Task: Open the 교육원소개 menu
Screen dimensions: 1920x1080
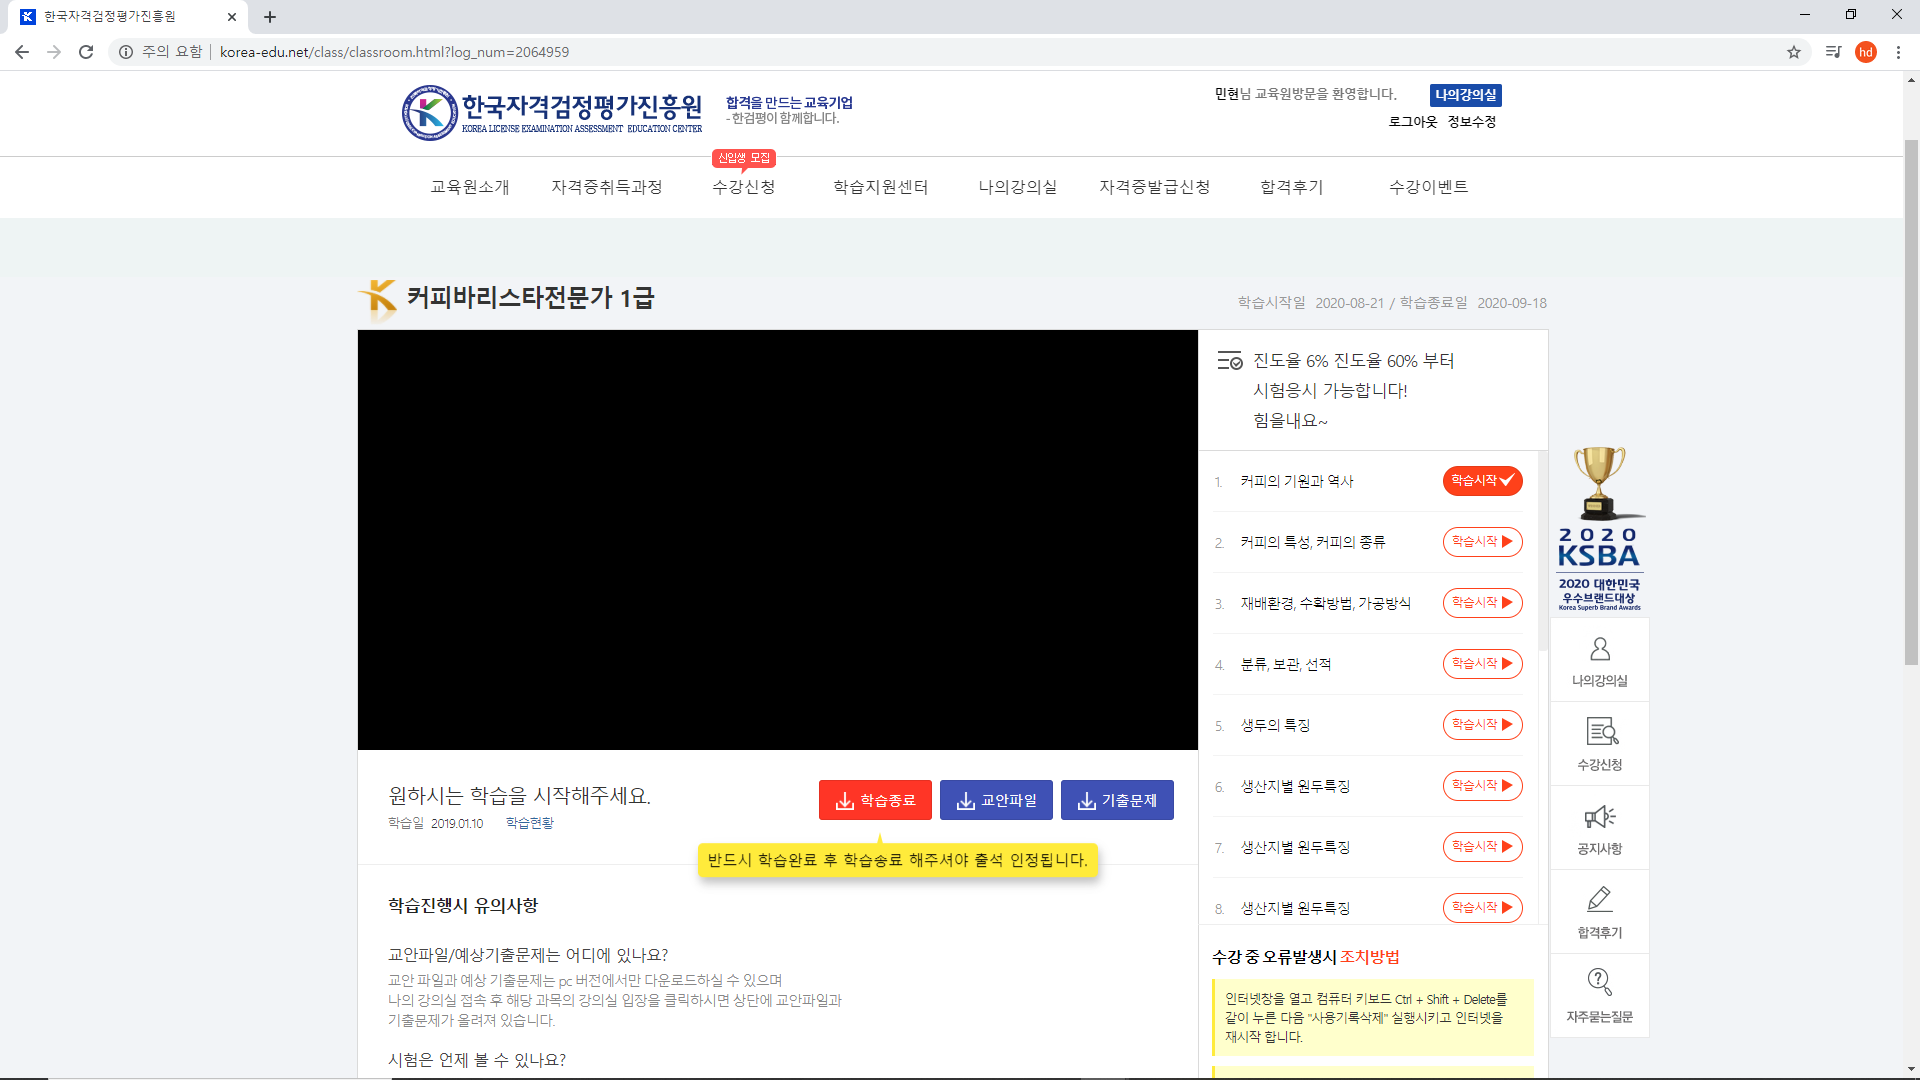Action: 470,187
